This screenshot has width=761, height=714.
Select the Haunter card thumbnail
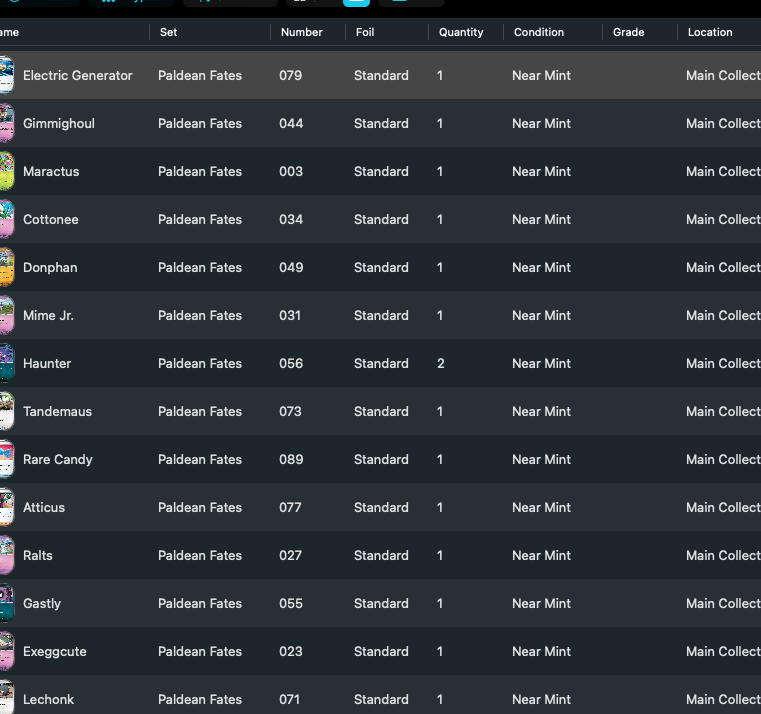7,363
